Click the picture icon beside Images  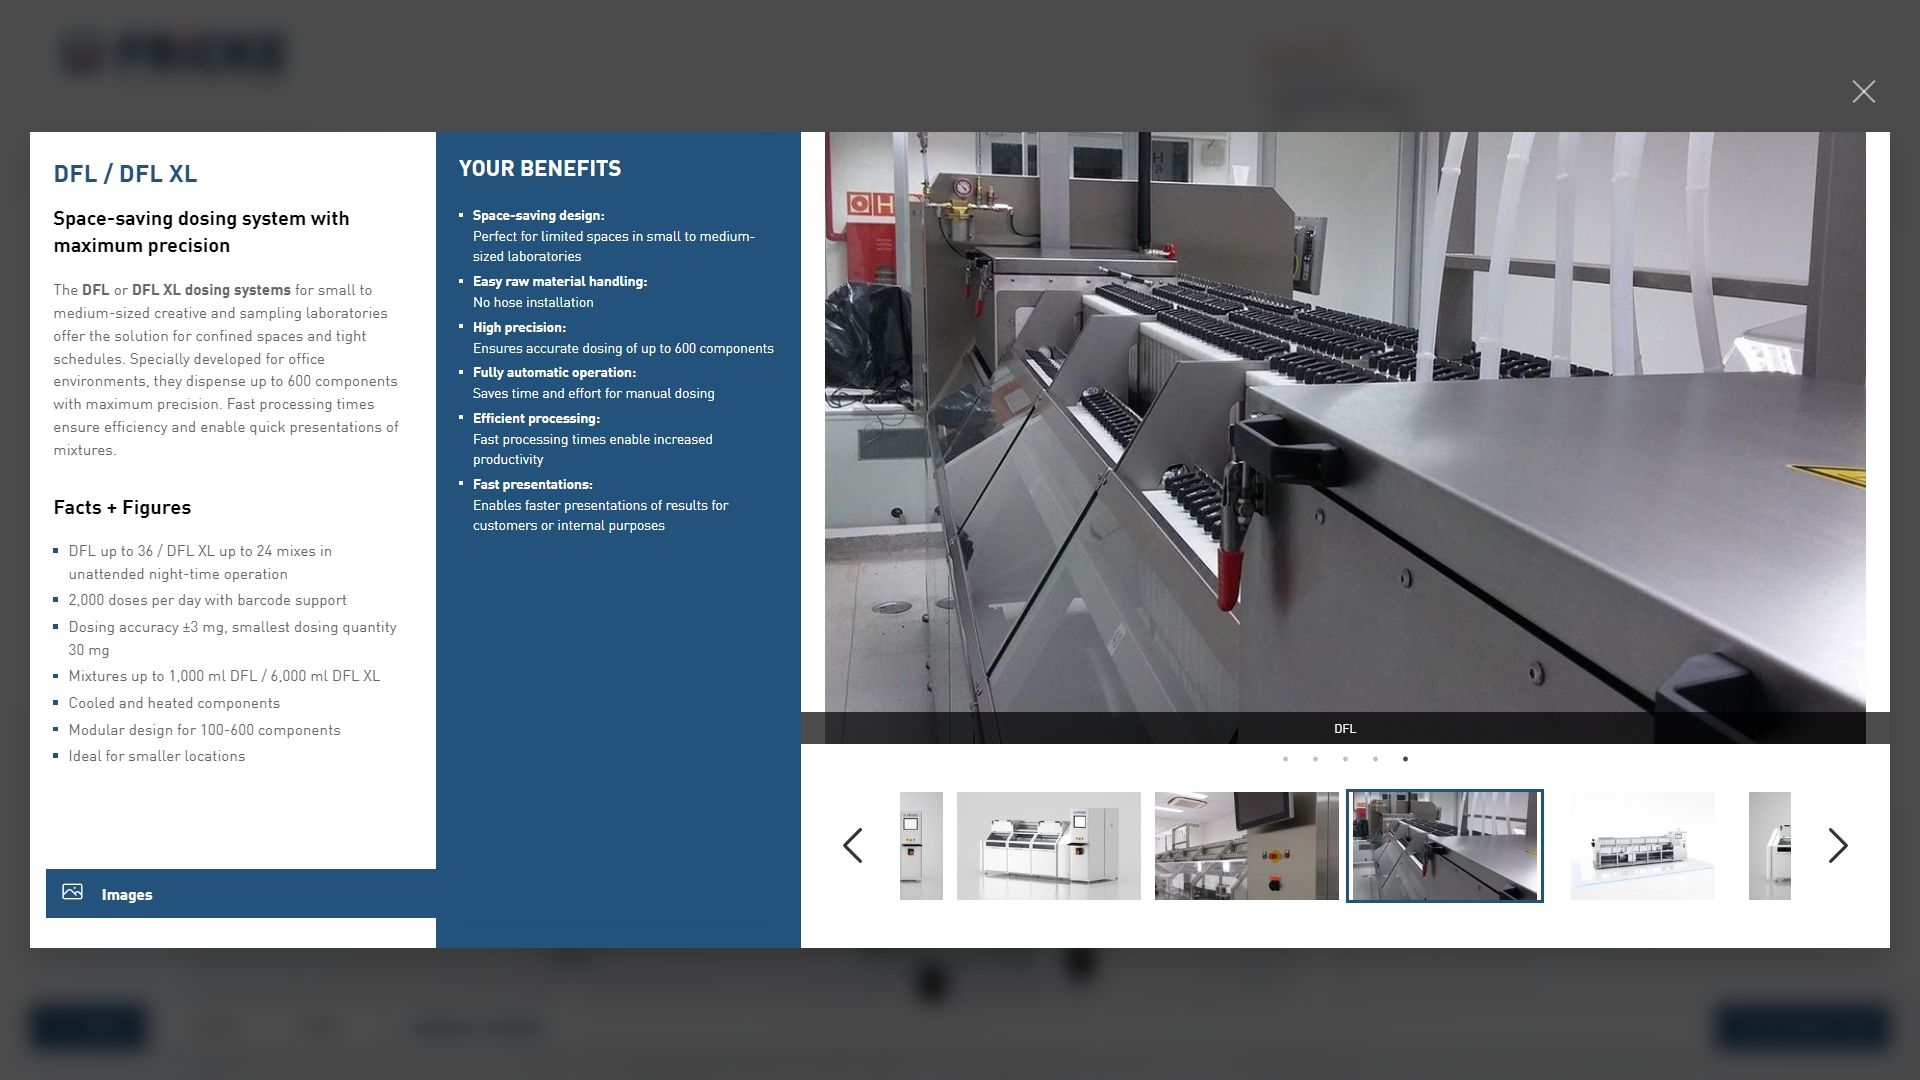72,892
